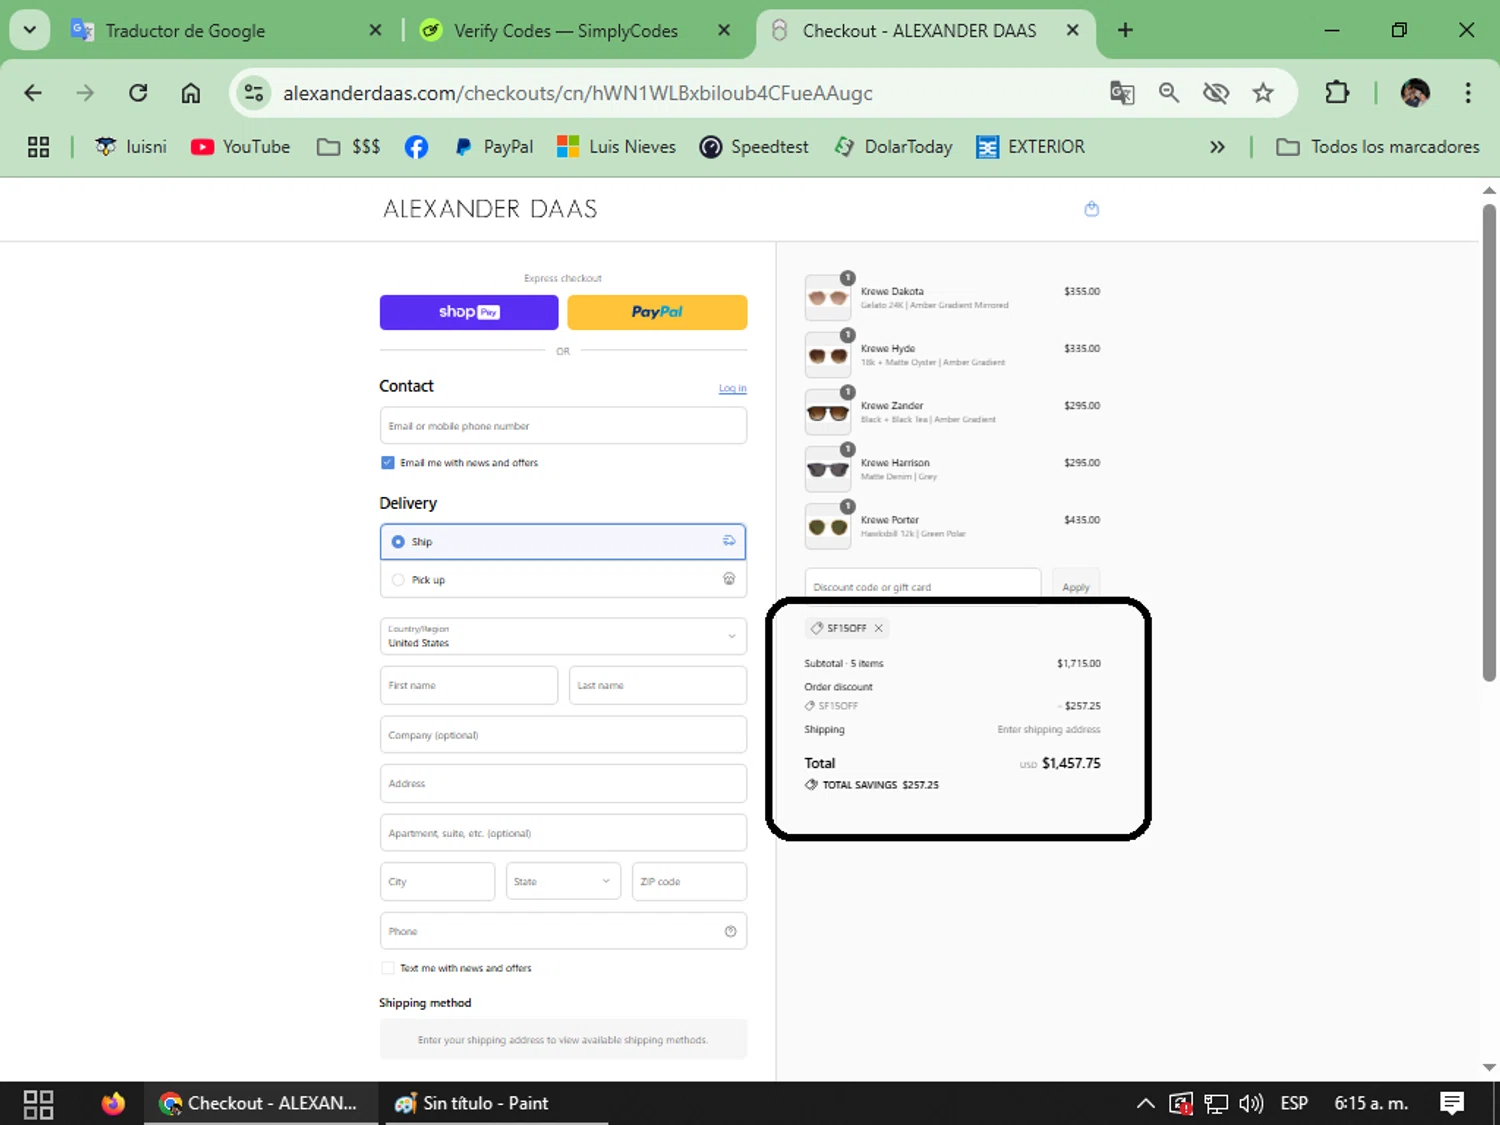The height and width of the screenshot is (1125, 1500).
Task: Select the Pick up delivery option
Action: click(x=563, y=579)
